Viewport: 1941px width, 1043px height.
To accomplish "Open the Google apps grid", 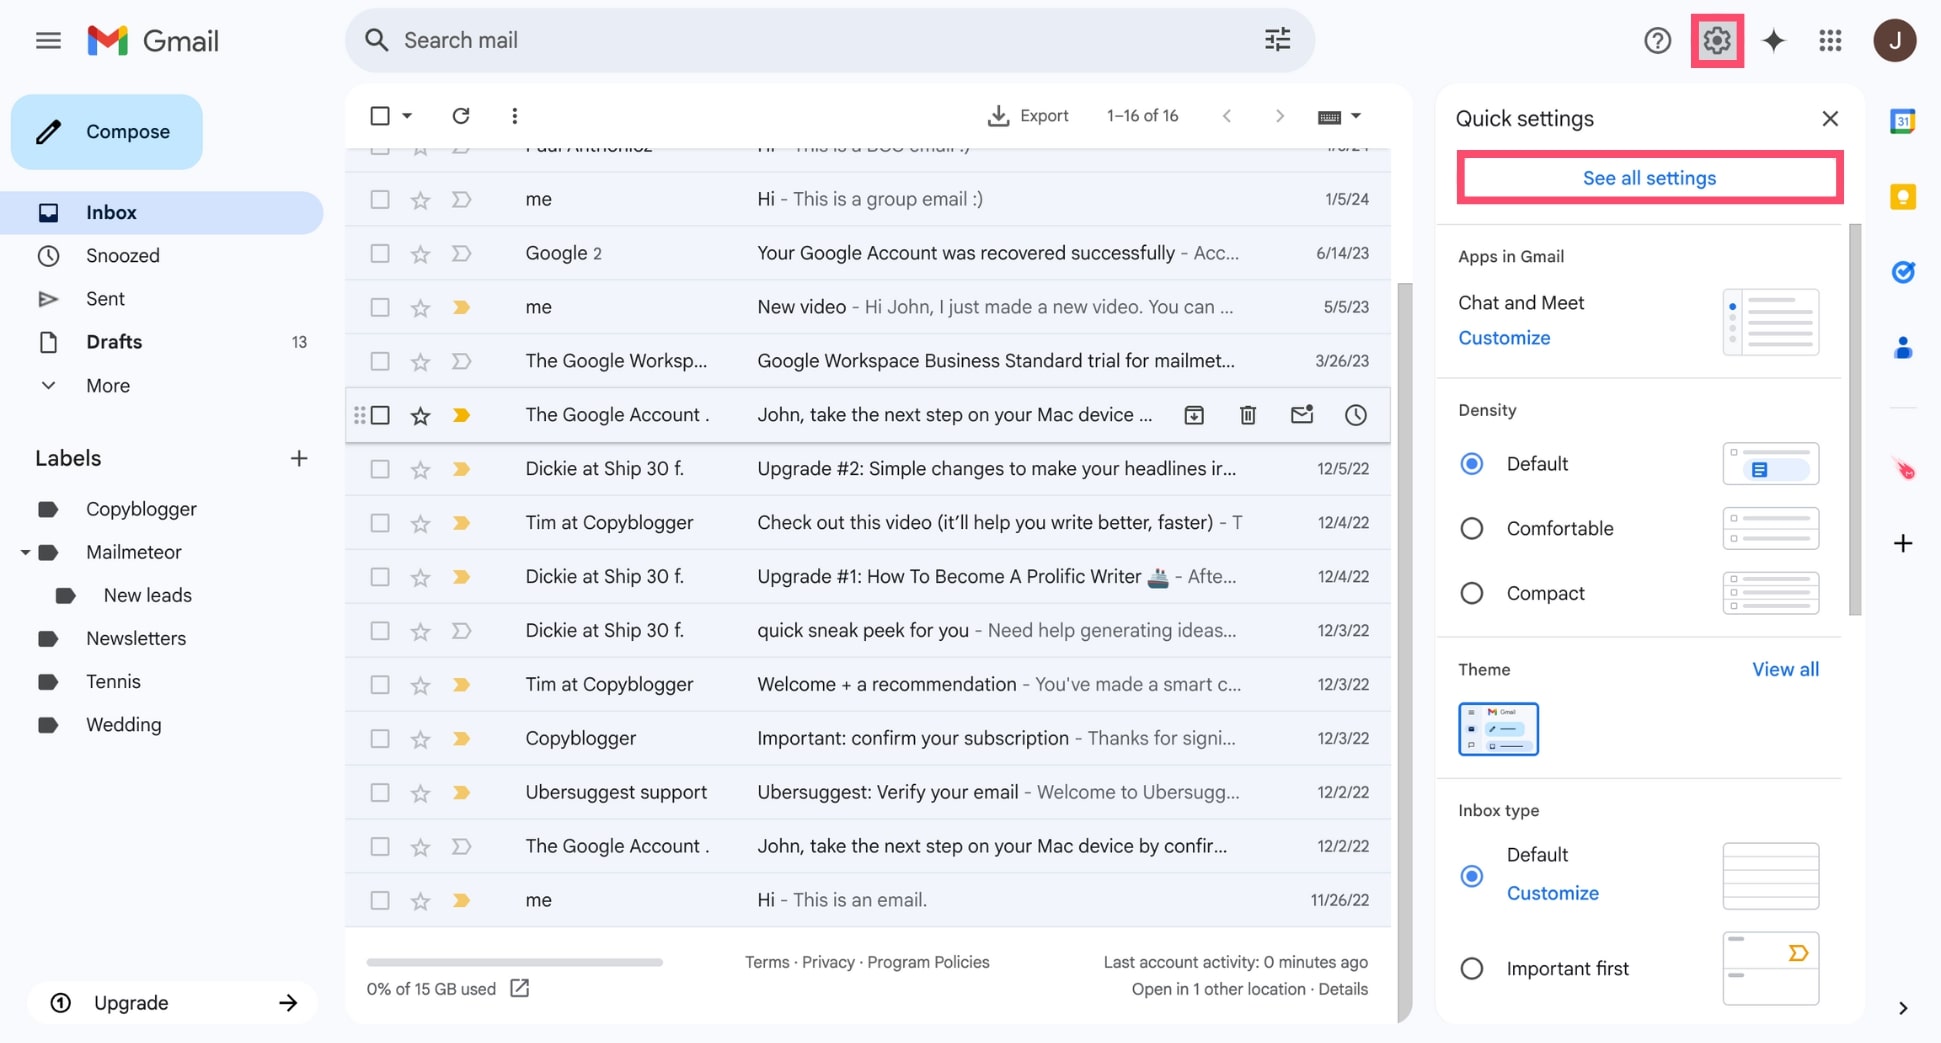I will pos(1830,41).
